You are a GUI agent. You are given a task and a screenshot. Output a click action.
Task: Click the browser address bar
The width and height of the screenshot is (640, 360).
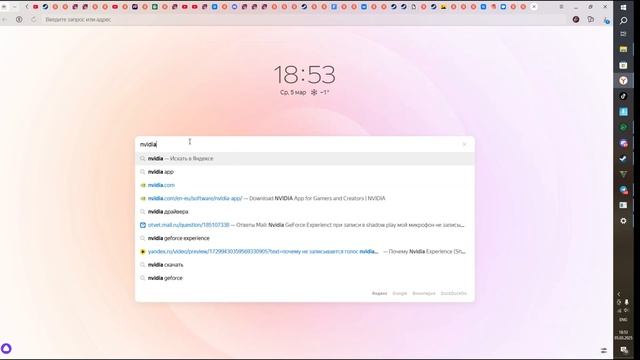click(x=304, y=20)
